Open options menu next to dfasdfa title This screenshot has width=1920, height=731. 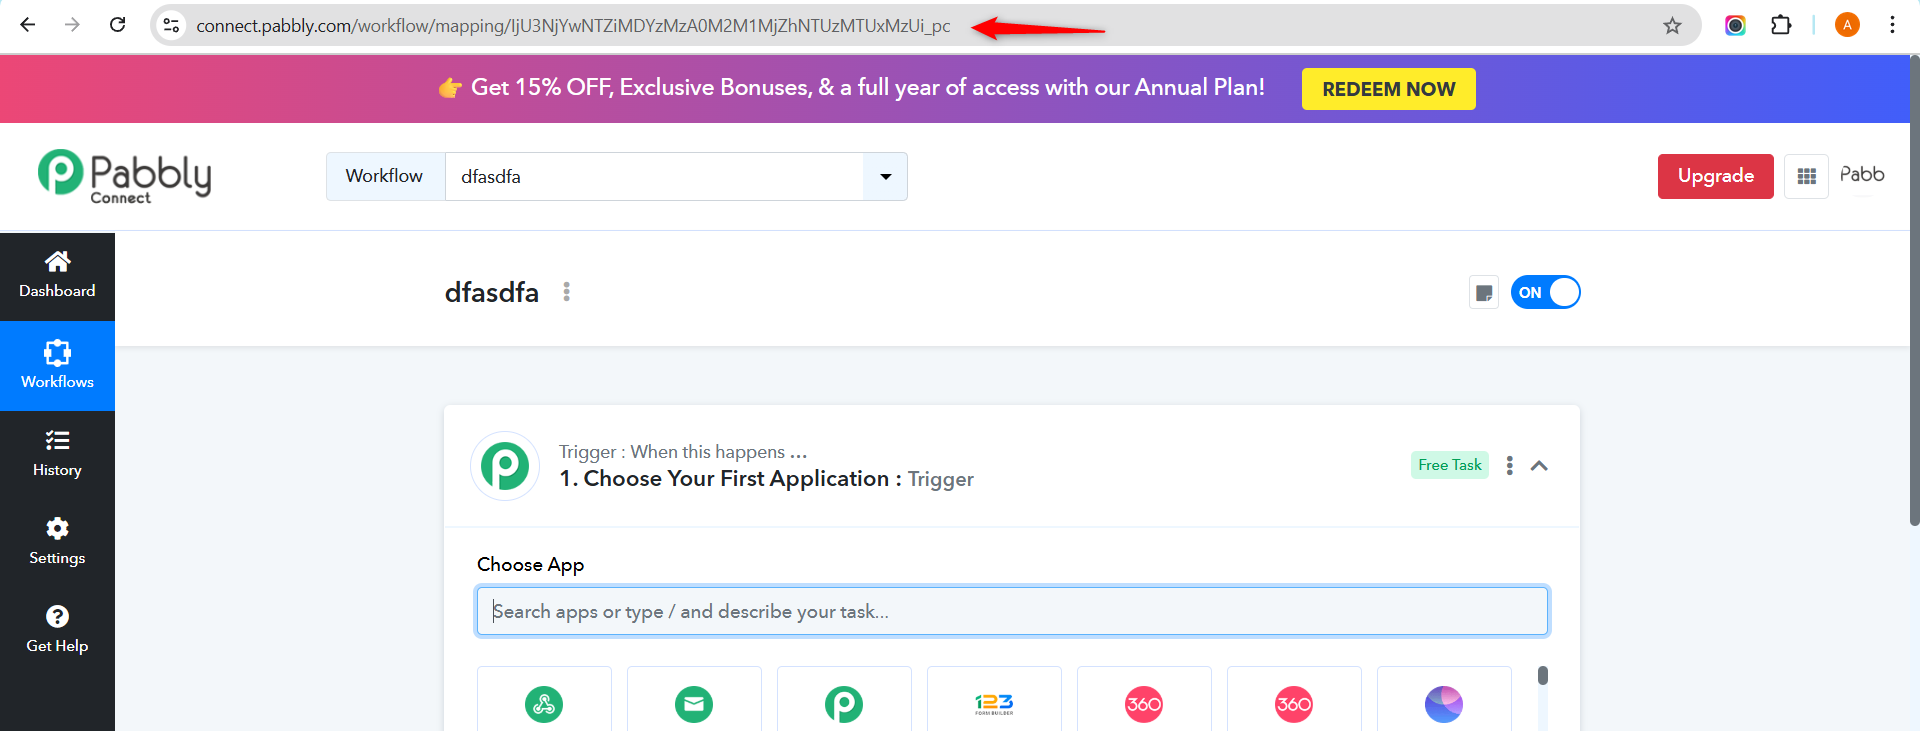(x=567, y=292)
